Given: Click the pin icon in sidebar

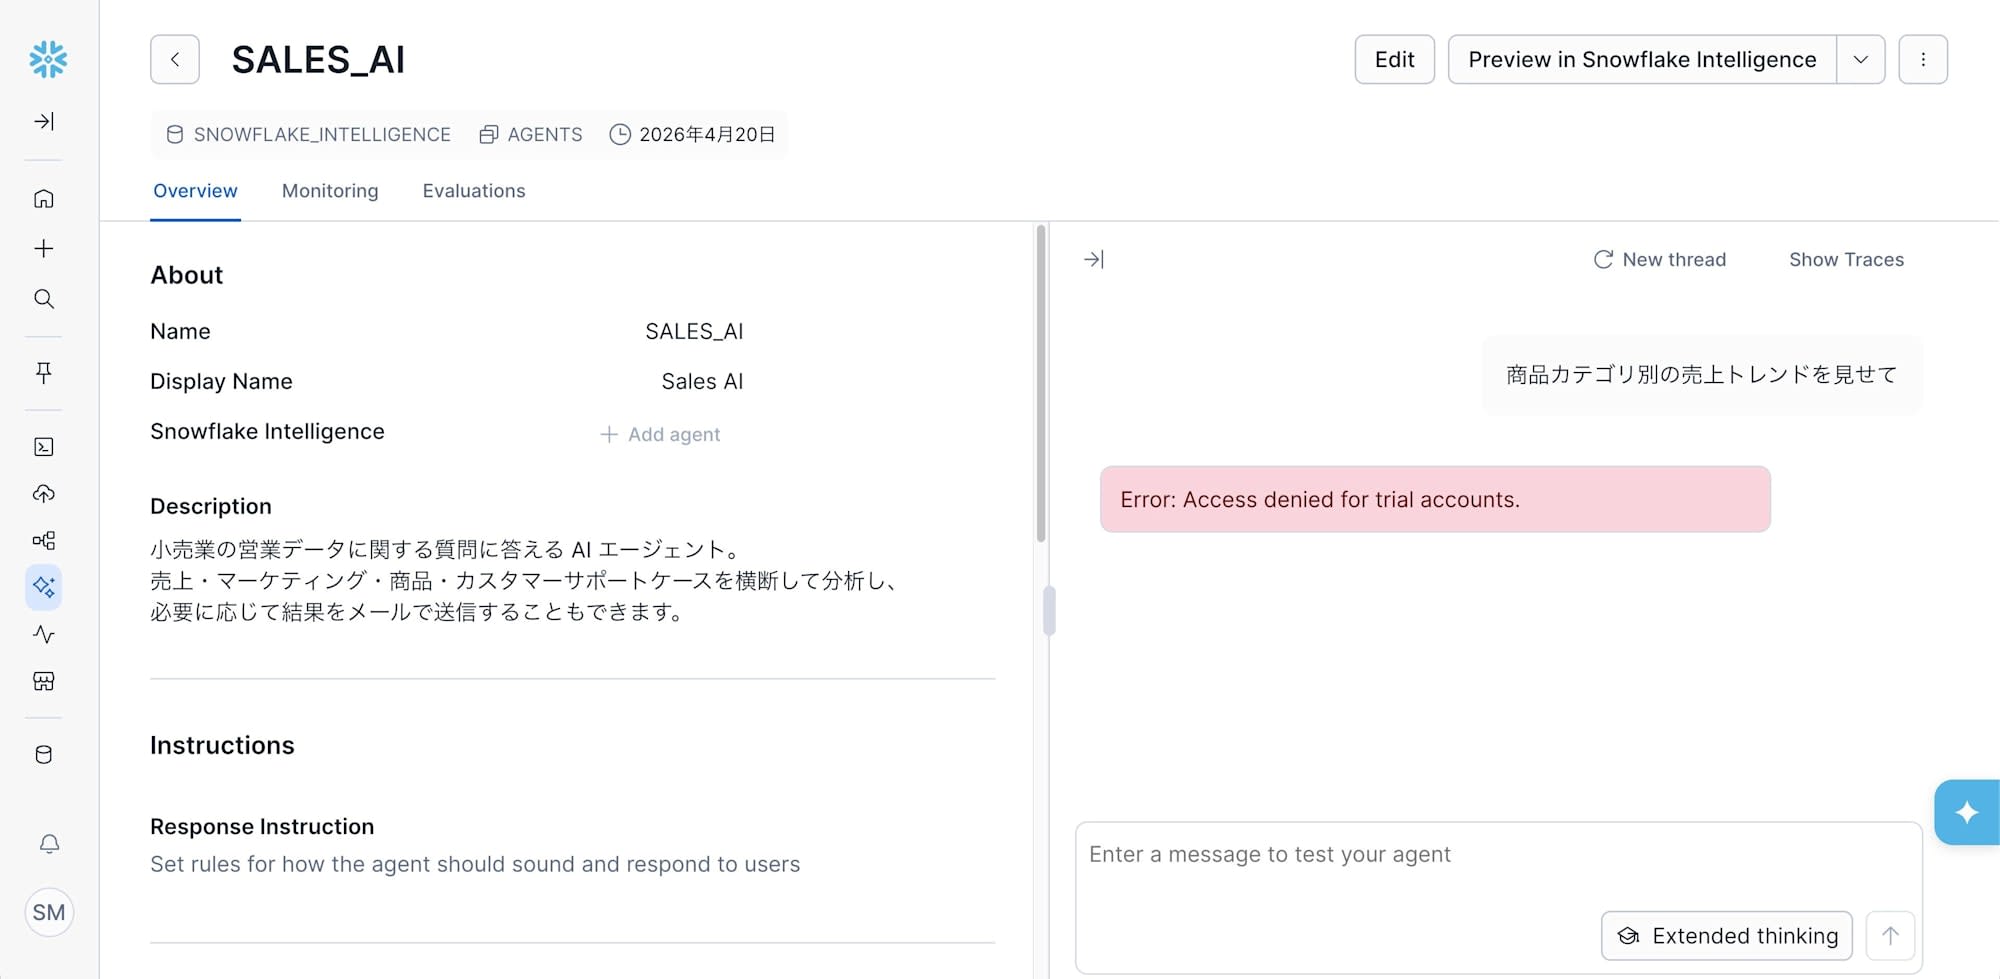Looking at the screenshot, I should click(x=44, y=373).
